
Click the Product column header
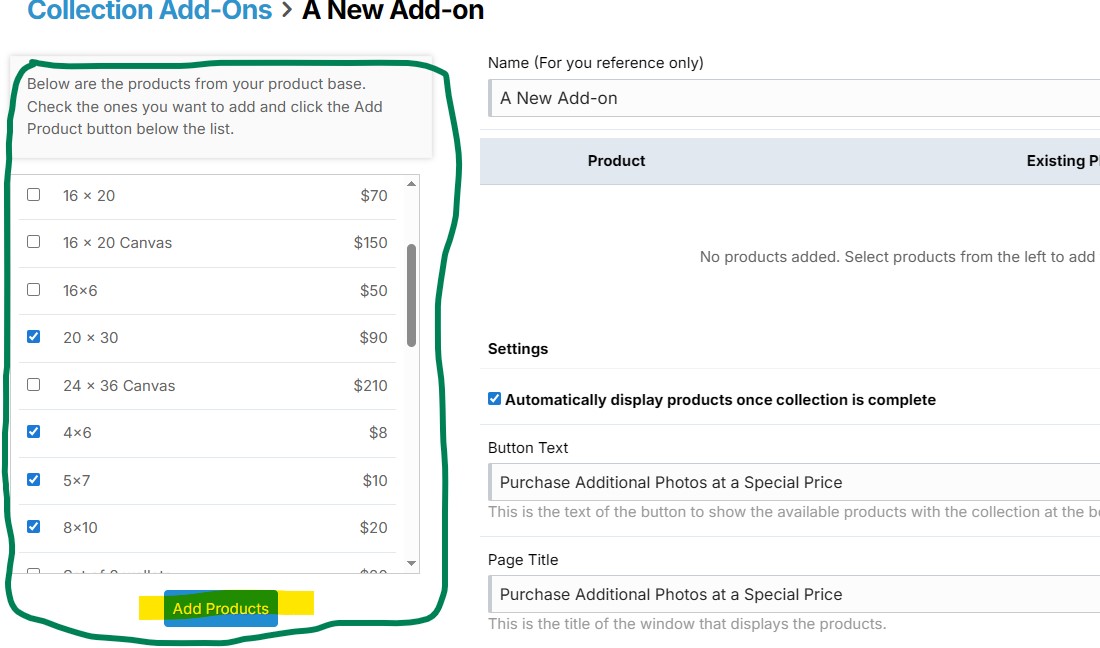(616, 161)
